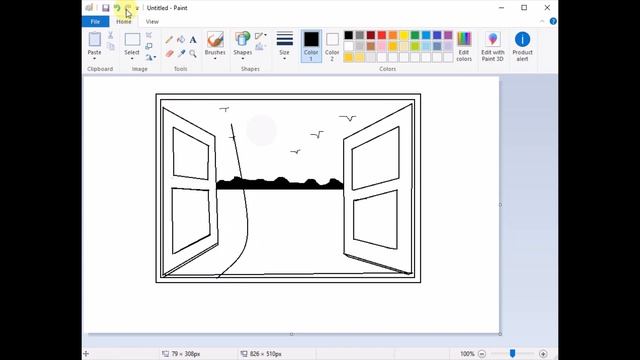This screenshot has width=640, height=360.
Task: Pick the lime green color swatch
Action: coord(415,46)
